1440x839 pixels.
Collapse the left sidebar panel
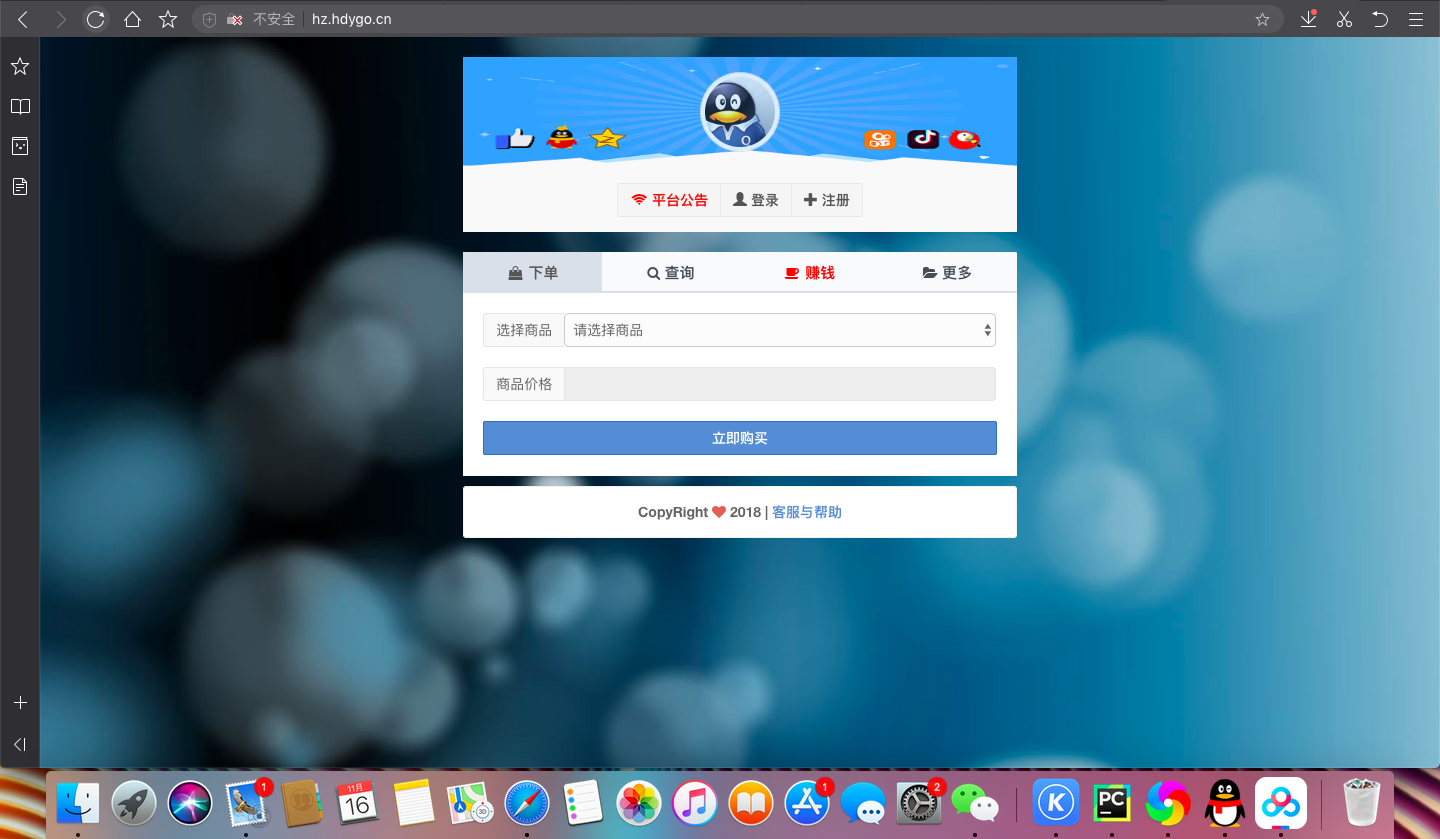click(x=20, y=744)
